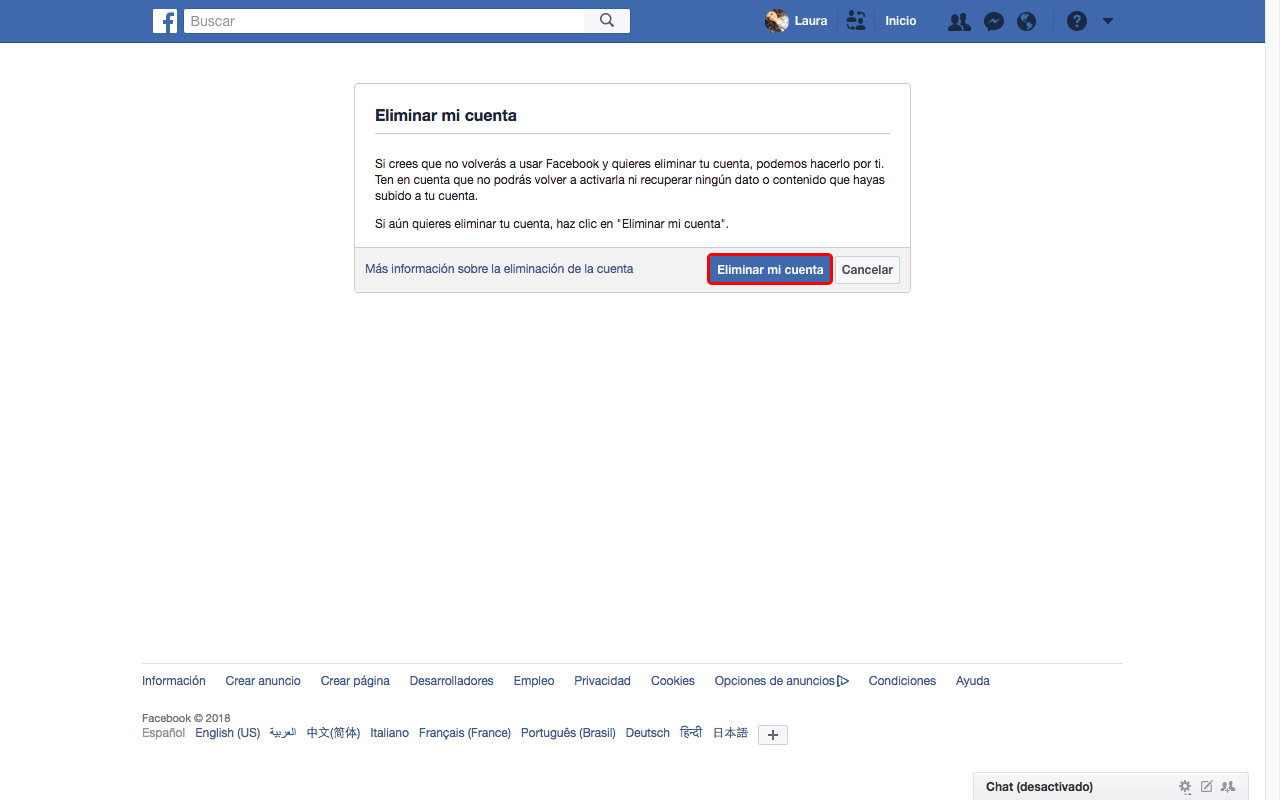
Task: Open Laura's profile picture thumbnail
Action: (x=777, y=21)
